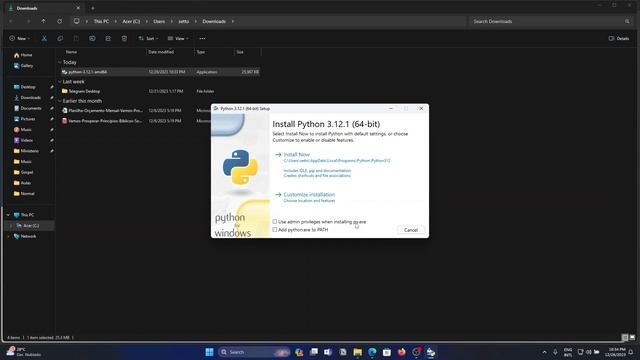Click Users in the address breadcrumb
This screenshot has height=360, width=640.
coord(159,21)
